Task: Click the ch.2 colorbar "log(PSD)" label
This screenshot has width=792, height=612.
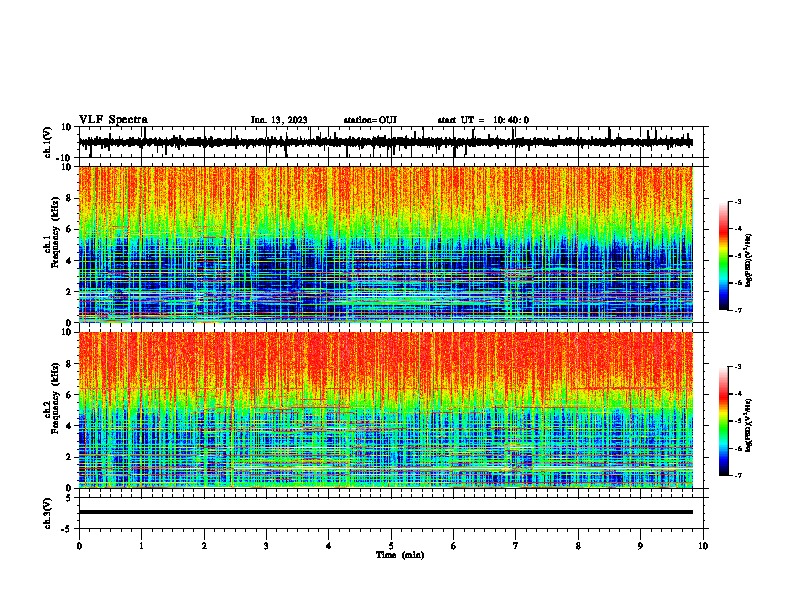Action: point(748,425)
